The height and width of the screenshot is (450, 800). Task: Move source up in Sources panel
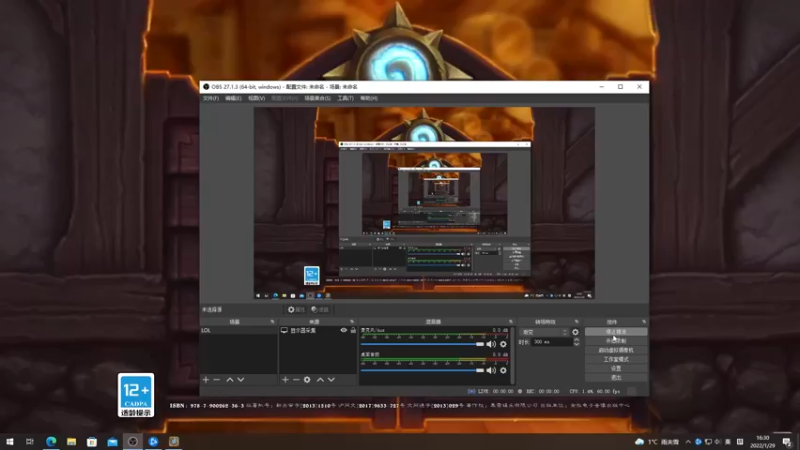click(320, 380)
